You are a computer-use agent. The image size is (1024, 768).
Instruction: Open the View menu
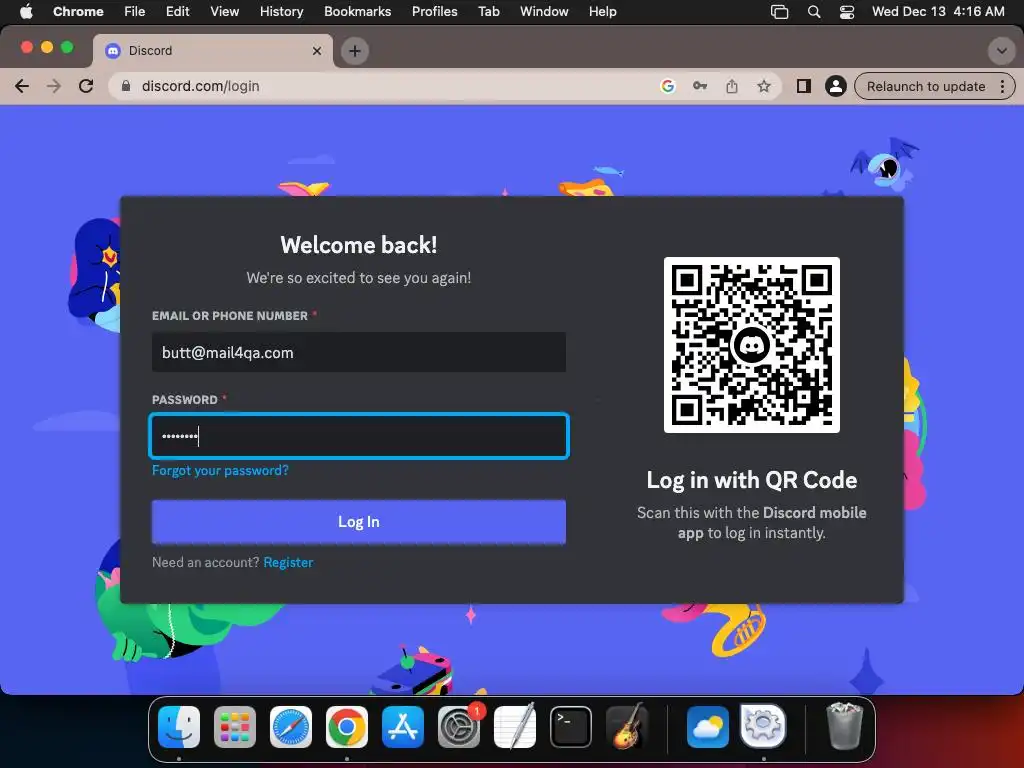[x=224, y=12]
